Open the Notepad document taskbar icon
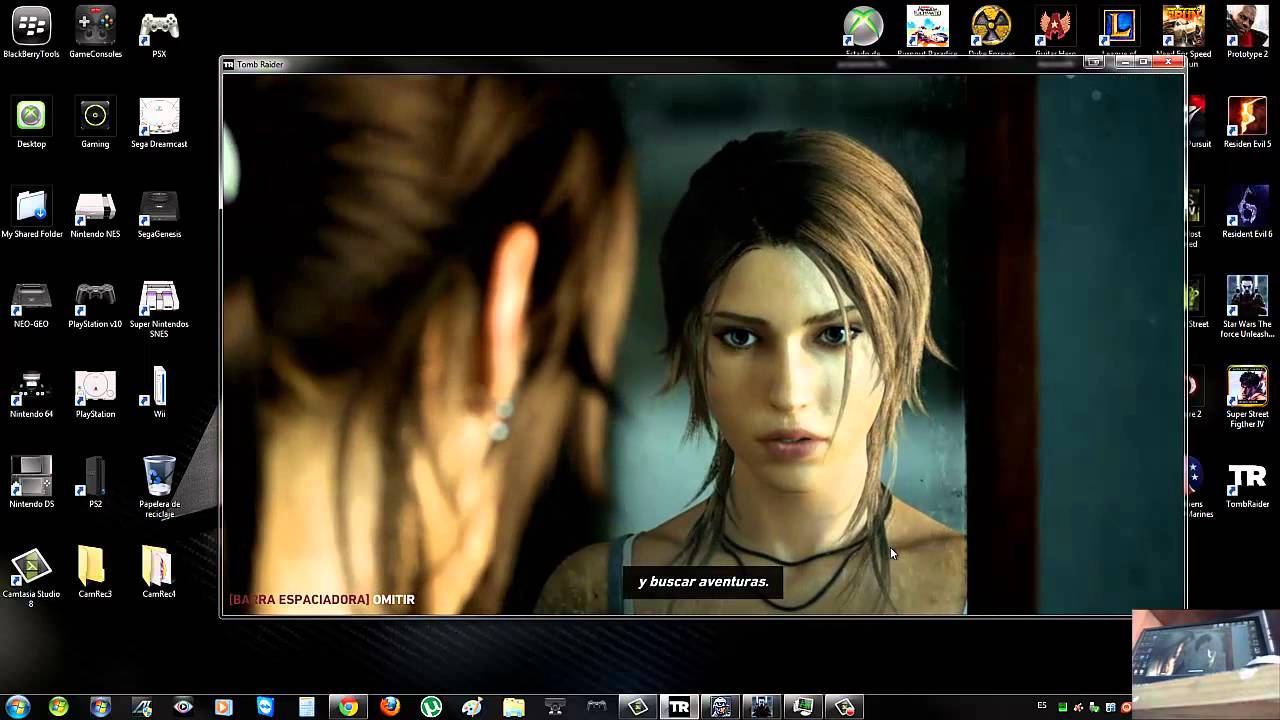 pos(307,707)
